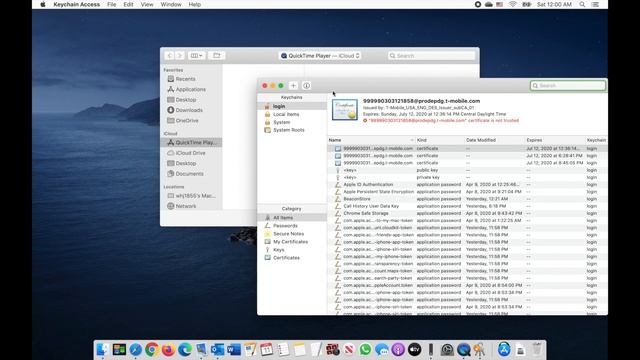
Task: Select the public key row
Action: coord(467,170)
